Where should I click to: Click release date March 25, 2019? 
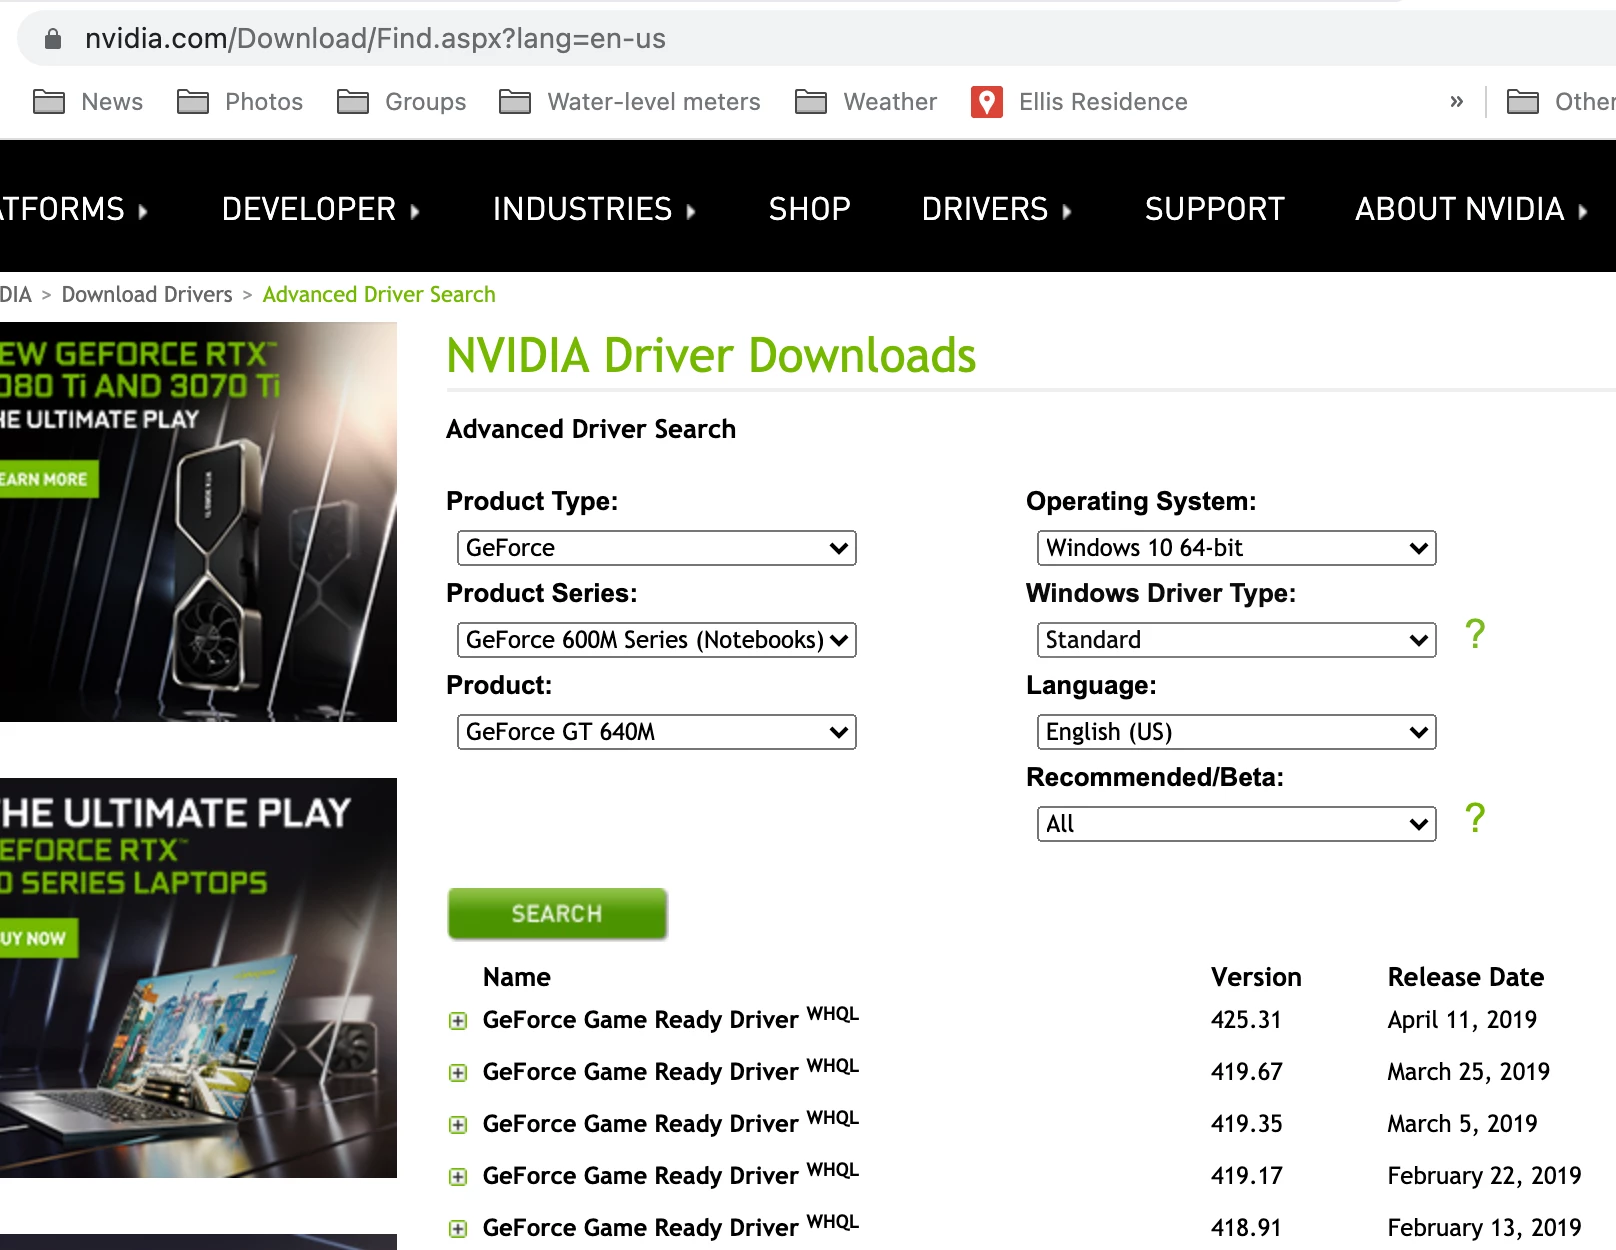(1468, 1072)
